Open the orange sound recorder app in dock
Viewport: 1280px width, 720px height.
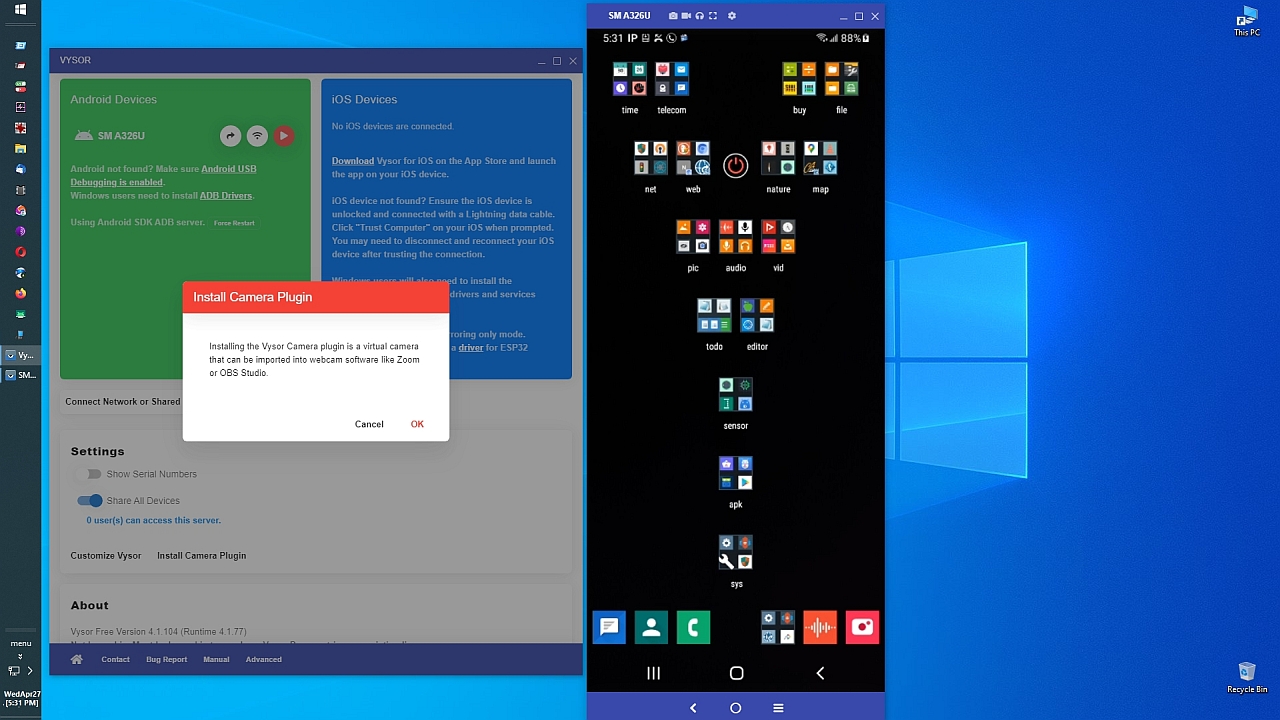click(x=820, y=627)
